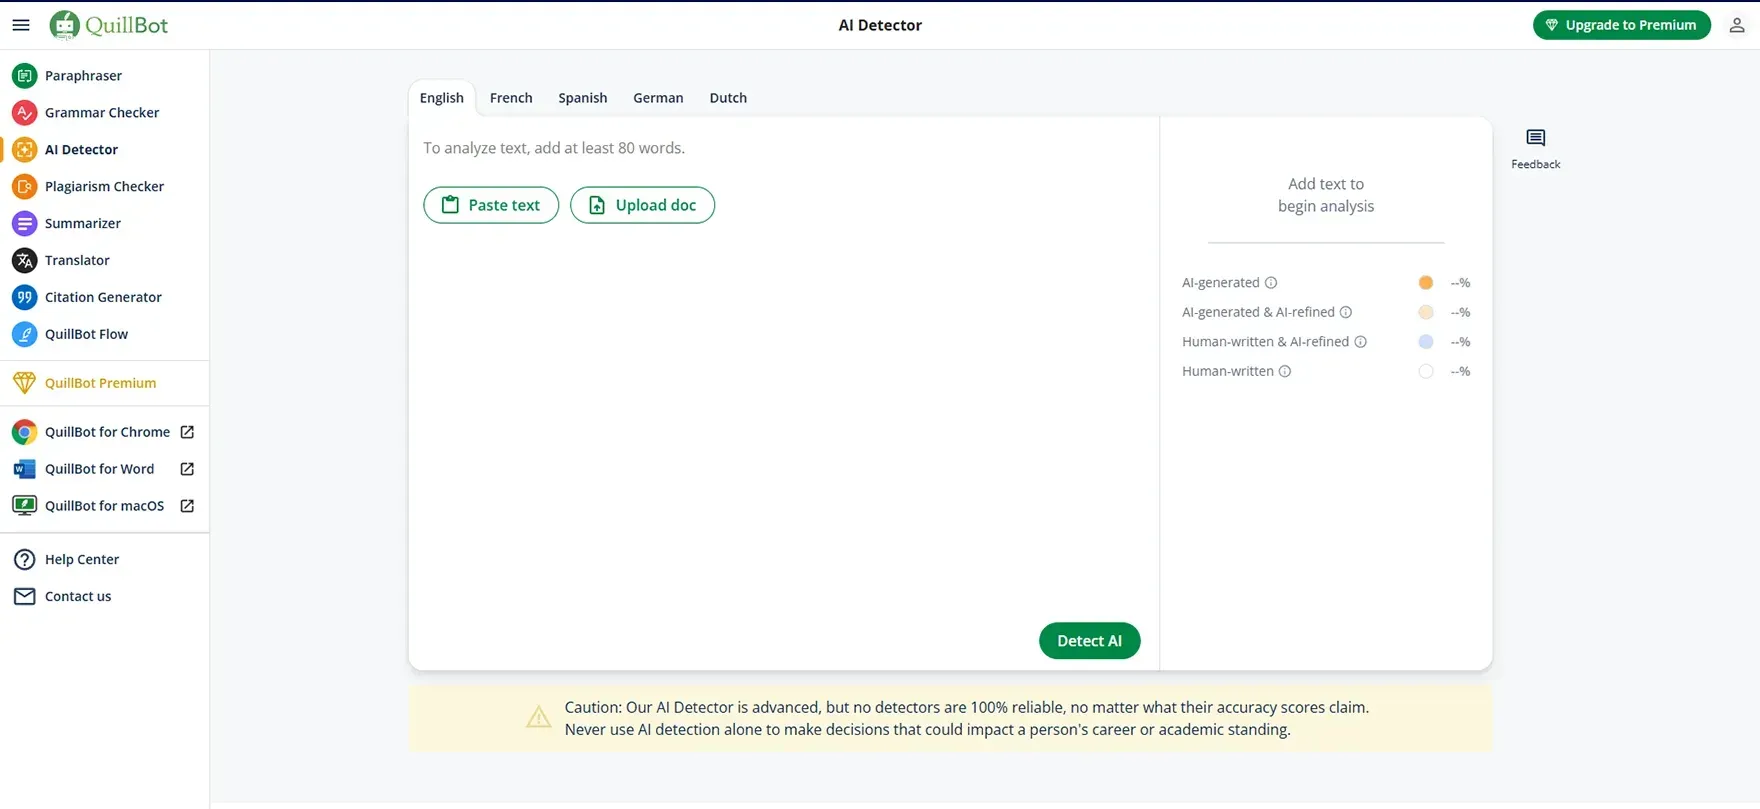This screenshot has width=1760, height=809.
Task: Open QuillBot Flow from sidebar
Action: click(x=86, y=335)
